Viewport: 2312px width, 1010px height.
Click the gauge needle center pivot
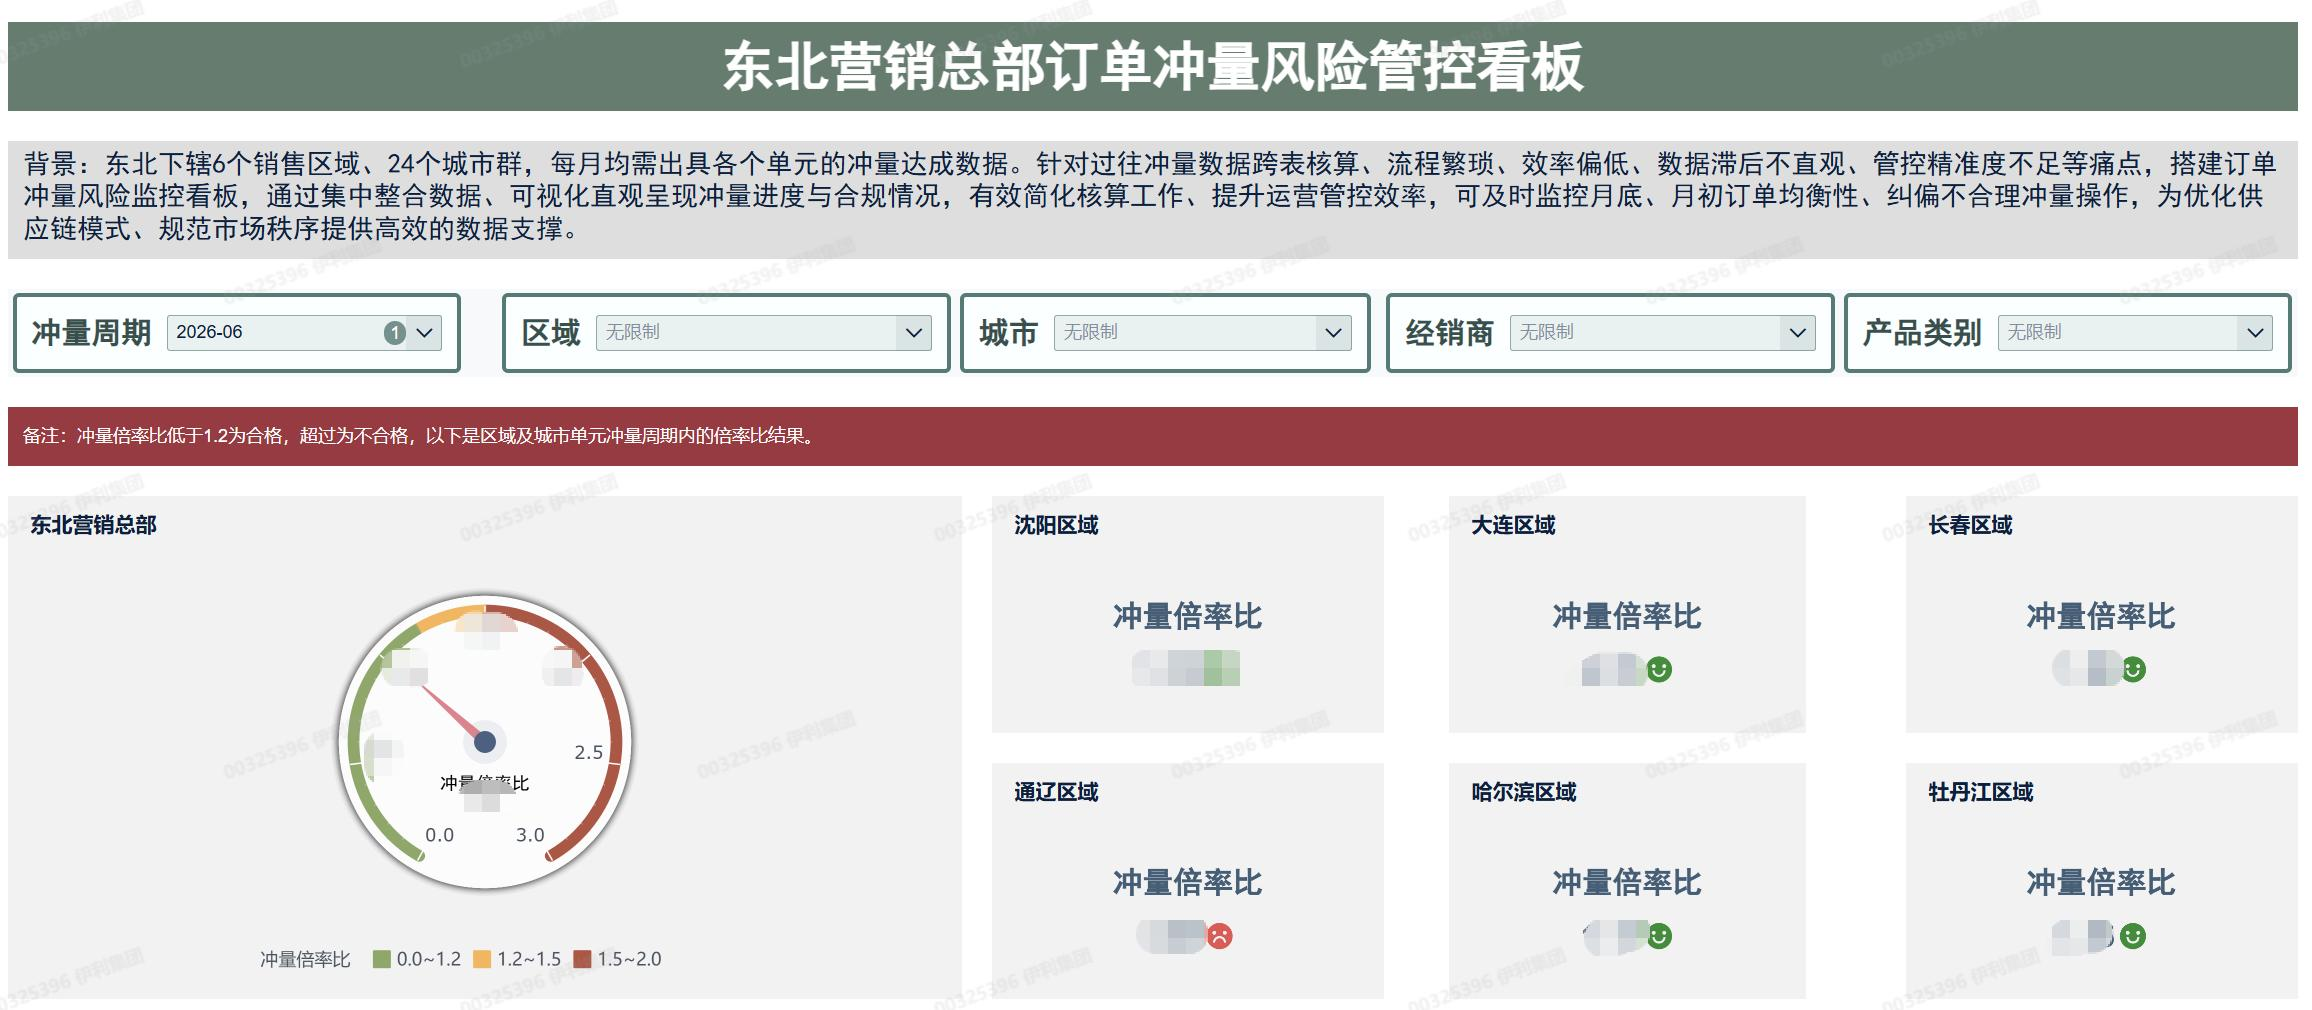point(485,741)
